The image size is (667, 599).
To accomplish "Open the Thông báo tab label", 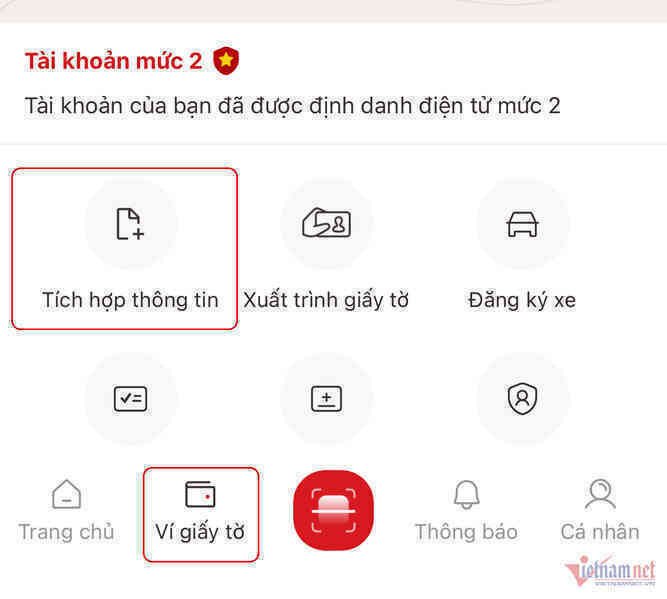I will (466, 532).
